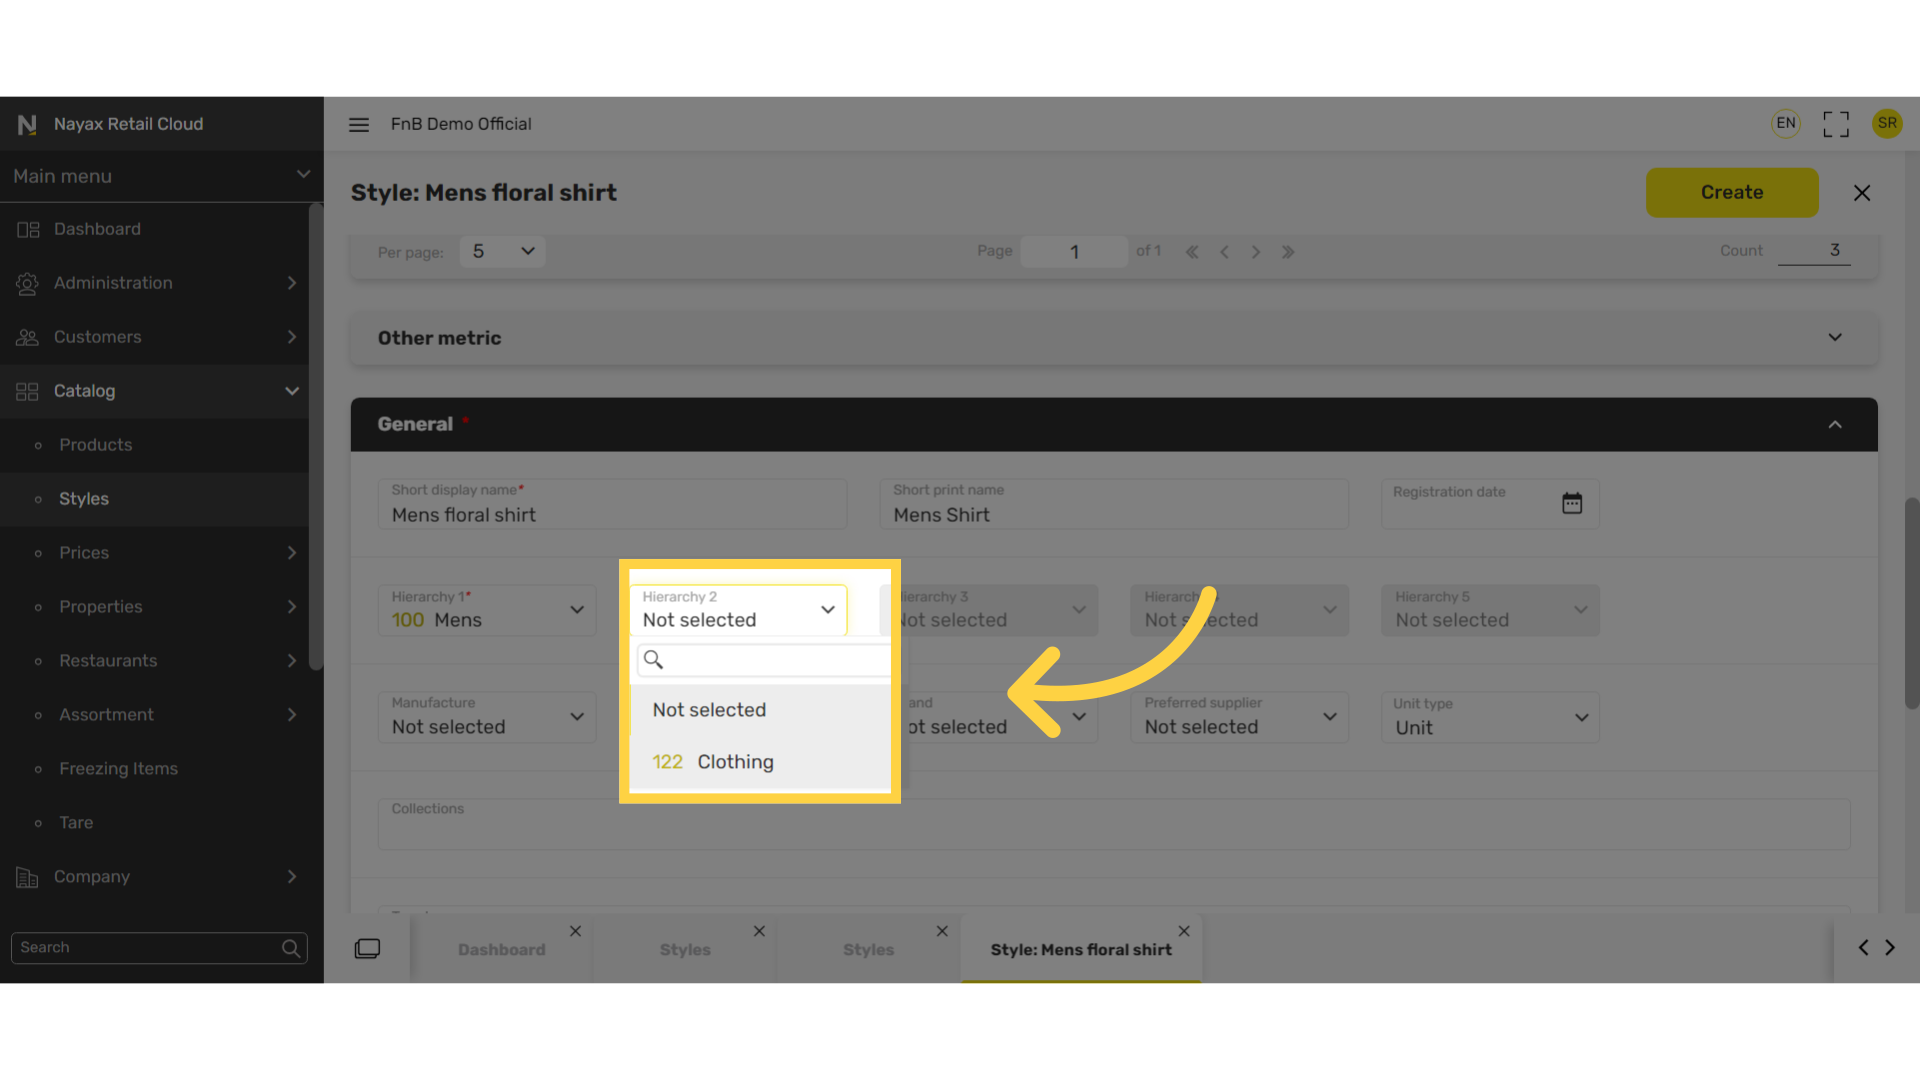This screenshot has width=1920, height=1080.
Task: Open the Administration menu item
Action: [x=158, y=282]
